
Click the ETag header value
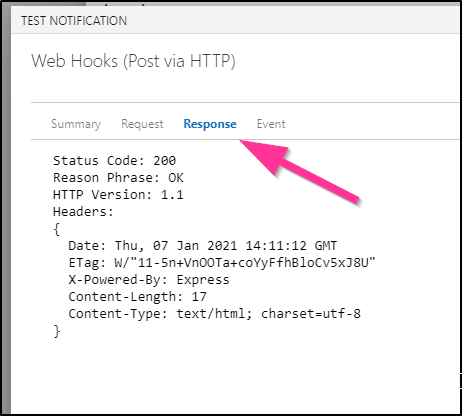pyautogui.click(x=245, y=263)
